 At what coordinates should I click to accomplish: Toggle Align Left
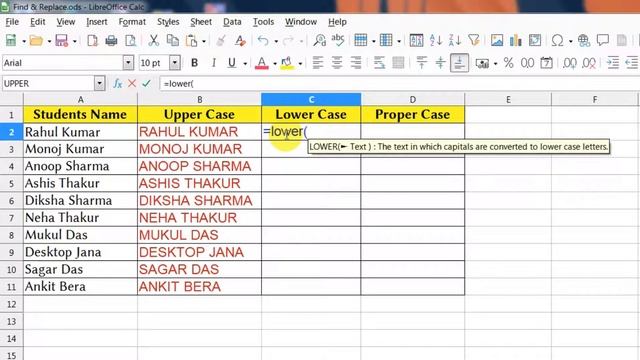(318, 63)
